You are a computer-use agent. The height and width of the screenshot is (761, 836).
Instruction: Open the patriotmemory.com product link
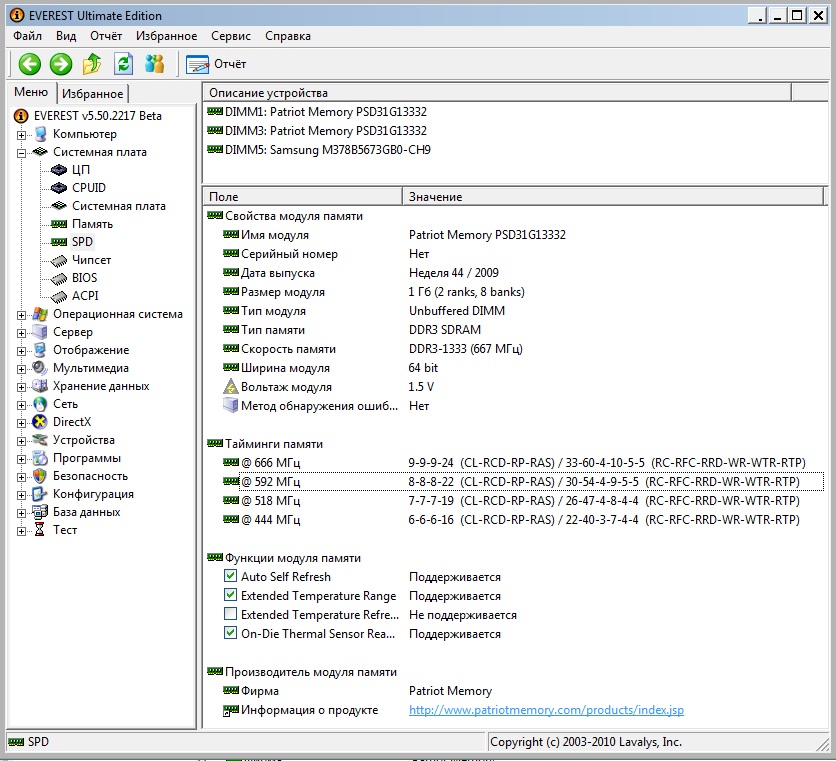coord(546,710)
